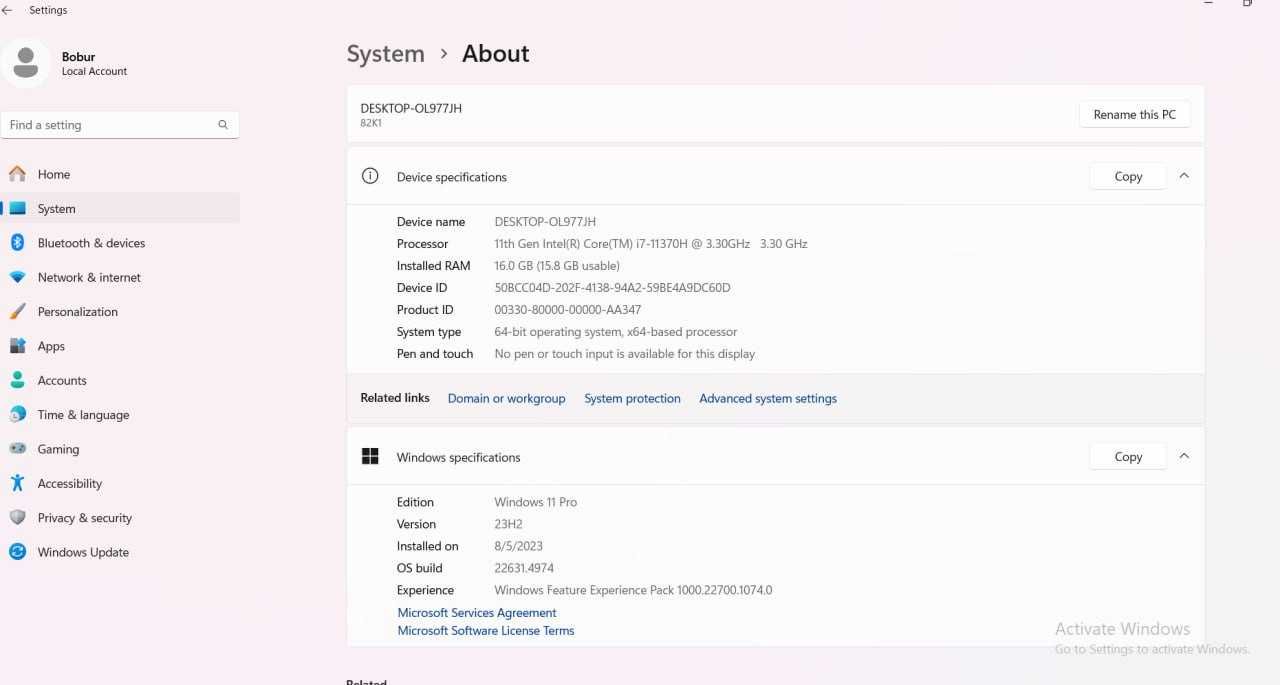Click the processor i7-11370H value text
The height and width of the screenshot is (685, 1280).
651,243
